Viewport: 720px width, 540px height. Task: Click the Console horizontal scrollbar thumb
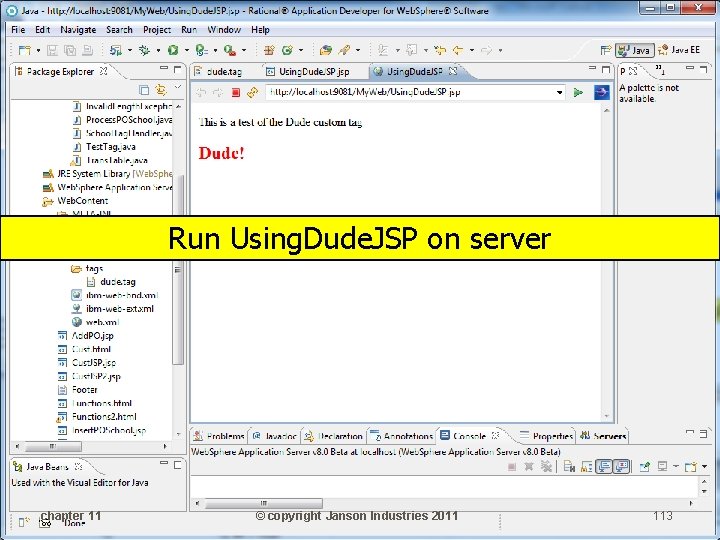(x=263, y=503)
